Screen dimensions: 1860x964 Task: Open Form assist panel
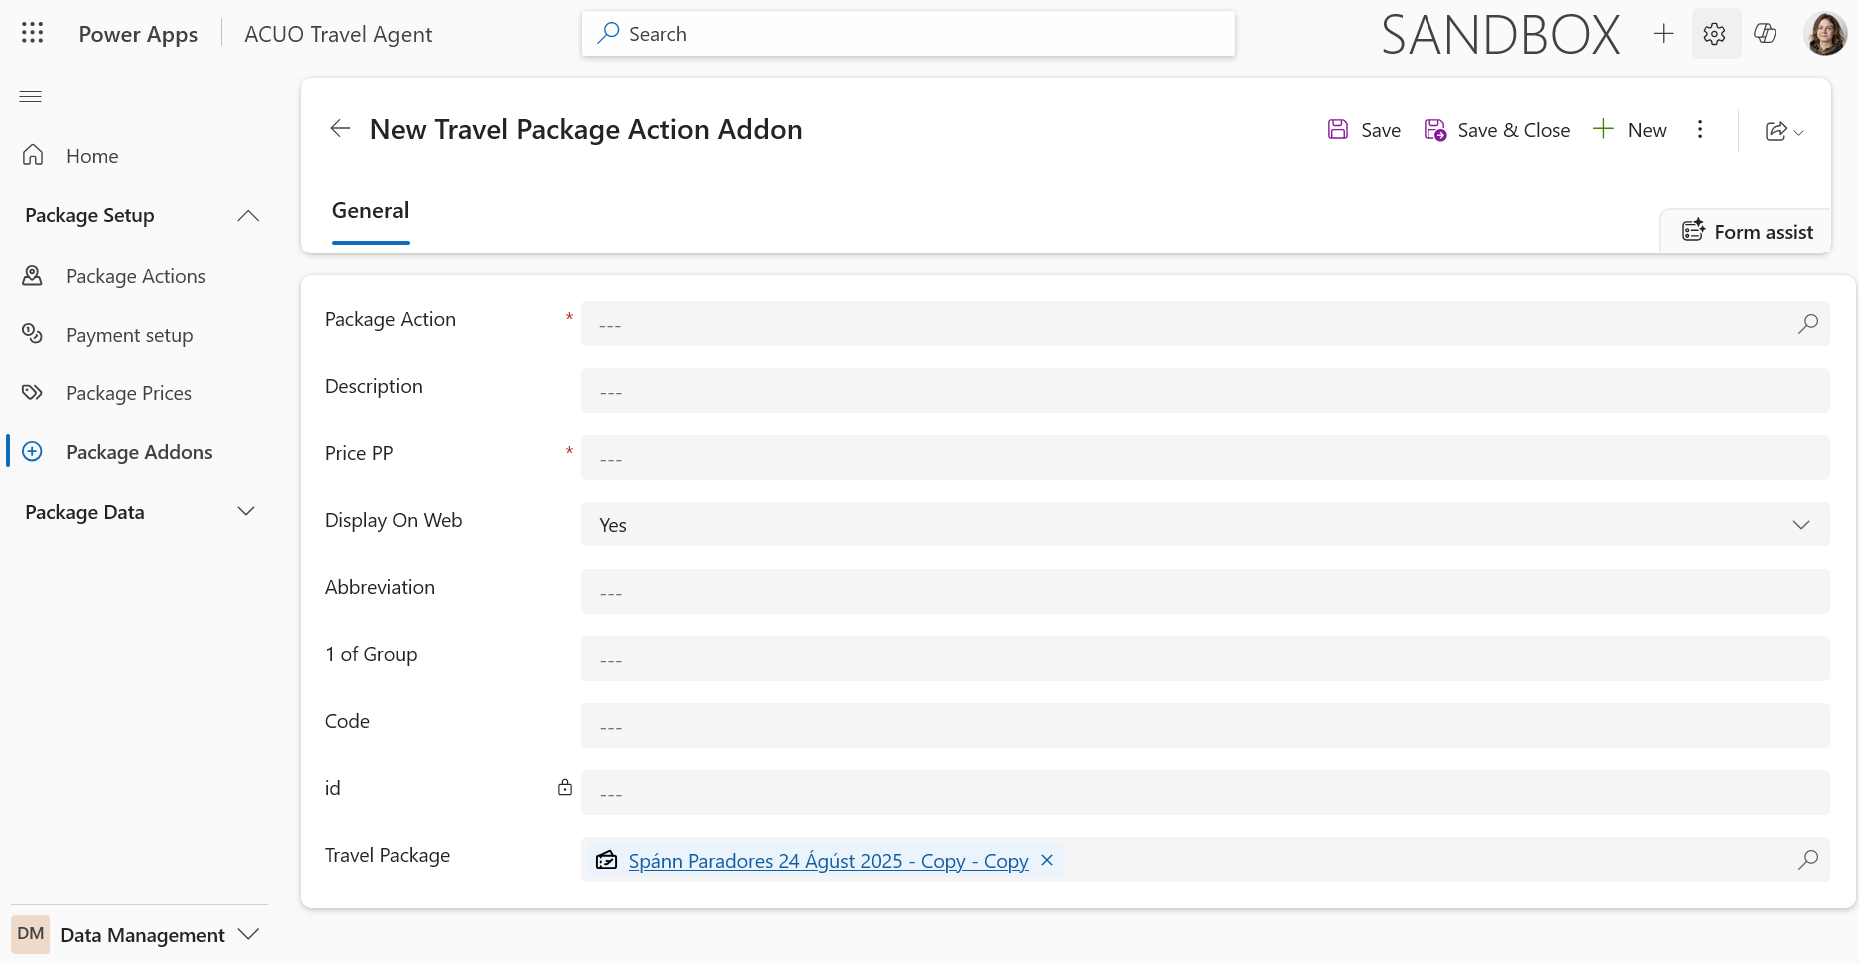point(1747,231)
